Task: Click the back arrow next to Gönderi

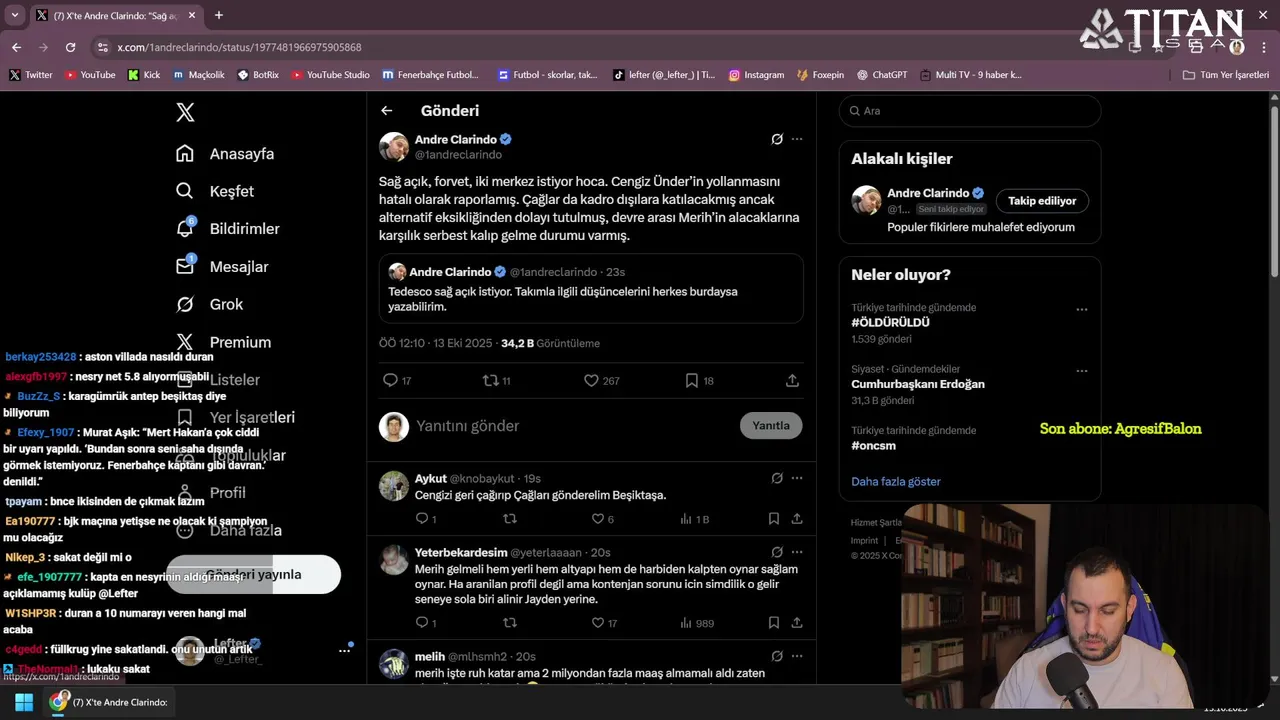Action: [x=387, y=111]
